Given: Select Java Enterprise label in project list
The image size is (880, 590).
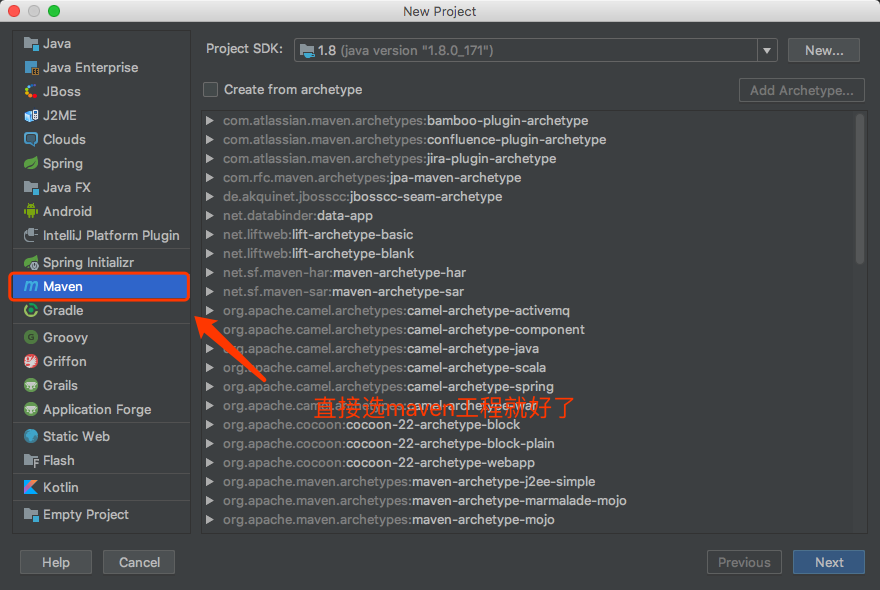Looking at the screenshot, I should coord(90,68).
